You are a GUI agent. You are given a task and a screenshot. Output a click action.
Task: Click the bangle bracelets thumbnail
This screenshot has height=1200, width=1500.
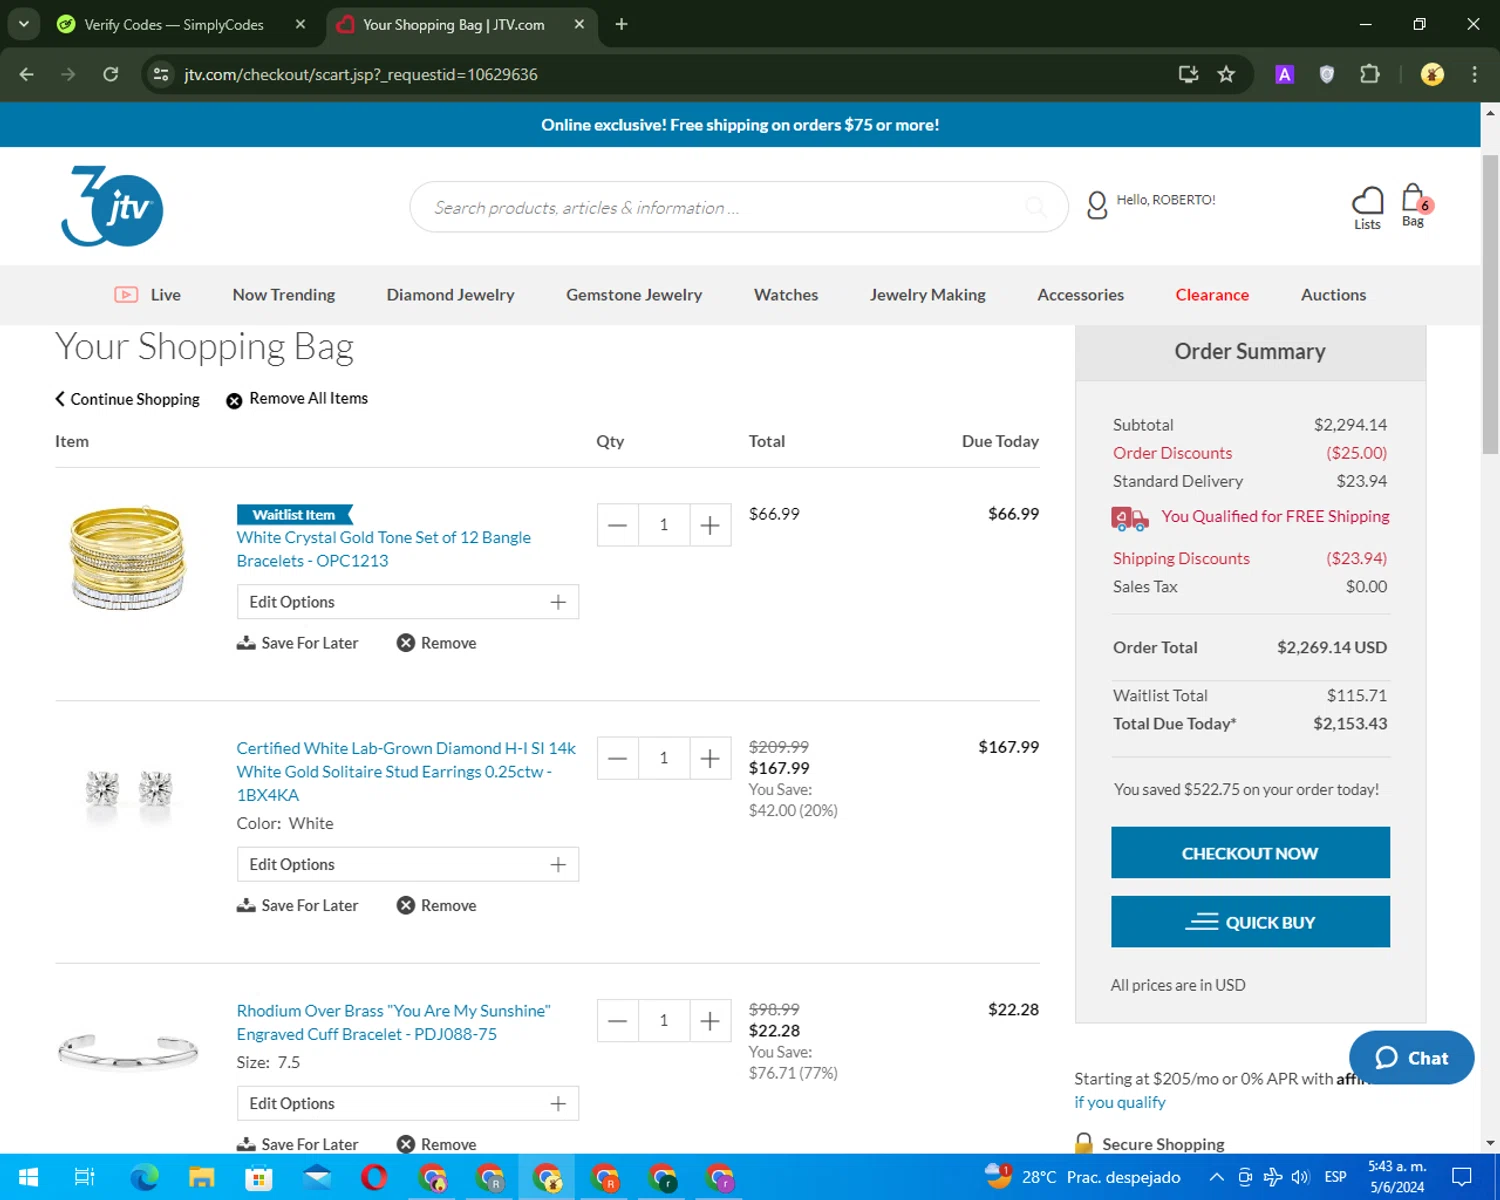coord(128,557)
